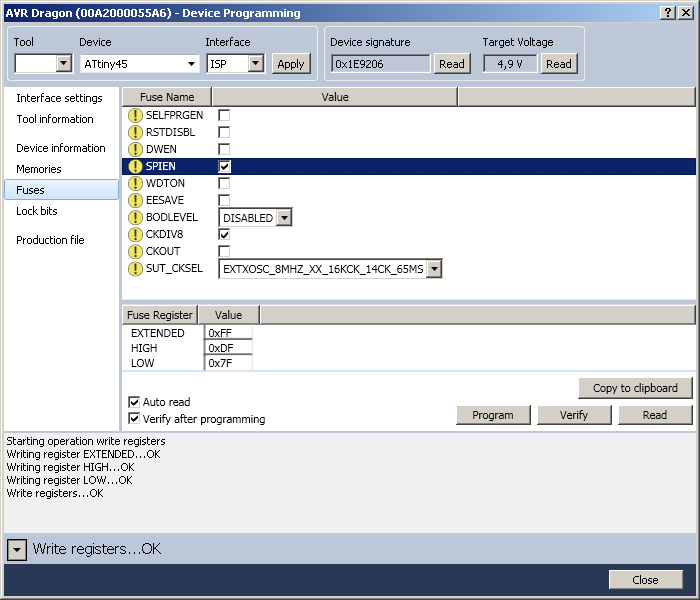Toggle the Auto read checkbox
The image size is (700, 600).
tap(134, 402)
